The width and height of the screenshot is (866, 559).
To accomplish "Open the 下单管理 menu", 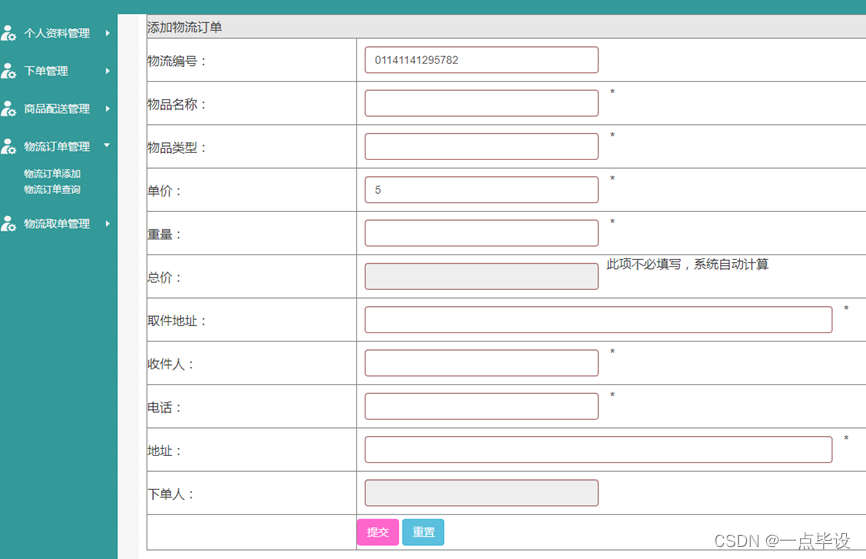I will point(46,71).
